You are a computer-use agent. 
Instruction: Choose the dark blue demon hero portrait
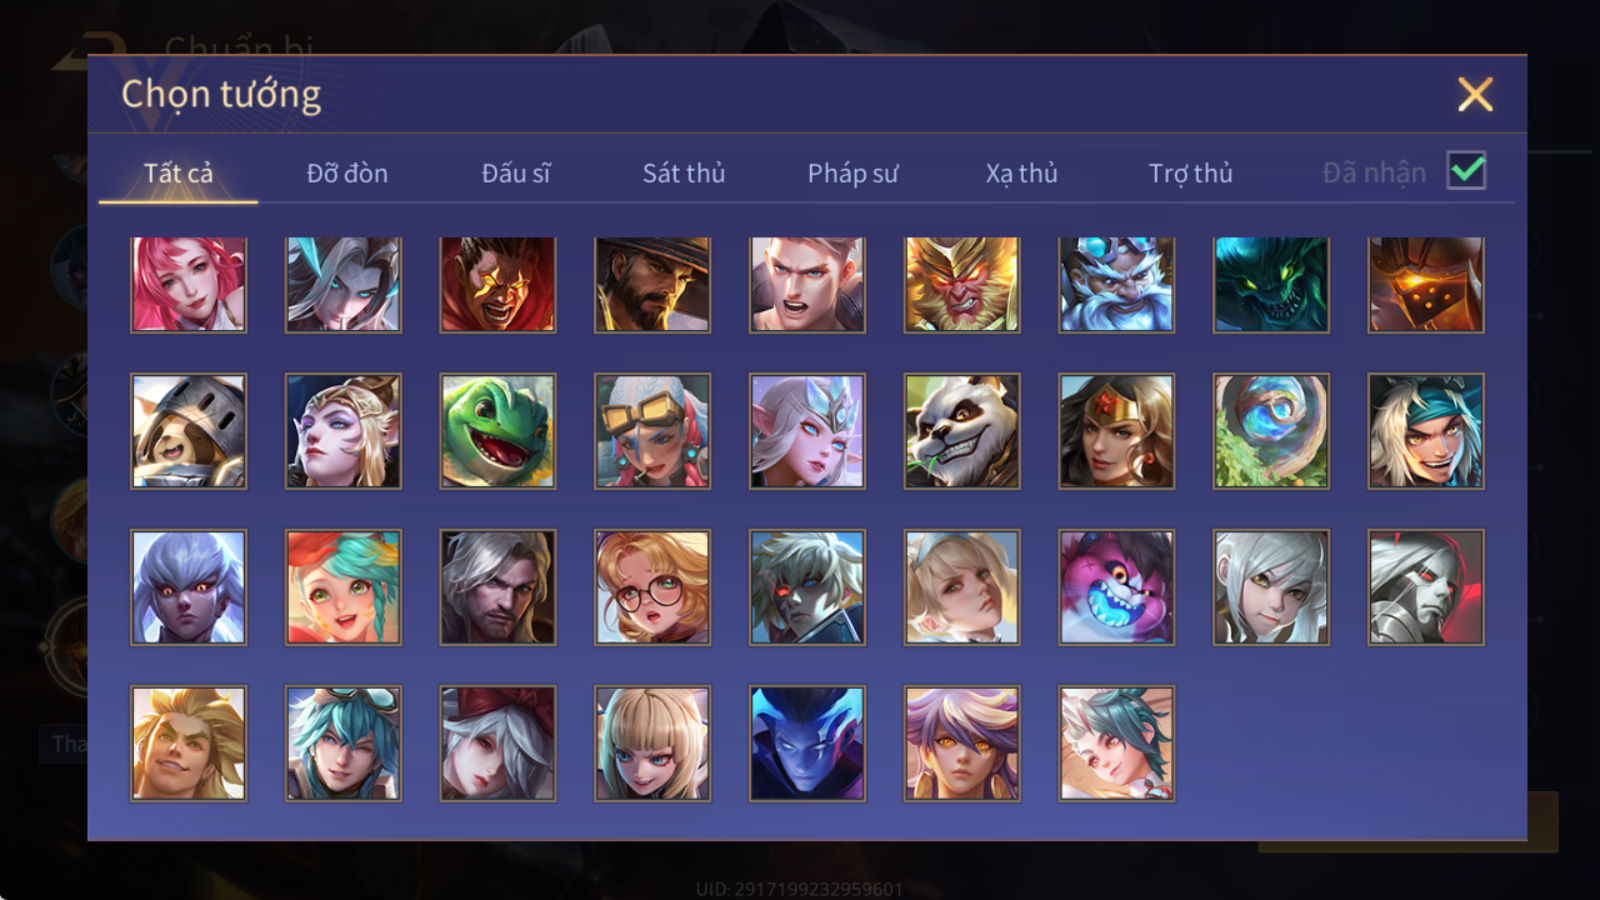click(807, 743)
